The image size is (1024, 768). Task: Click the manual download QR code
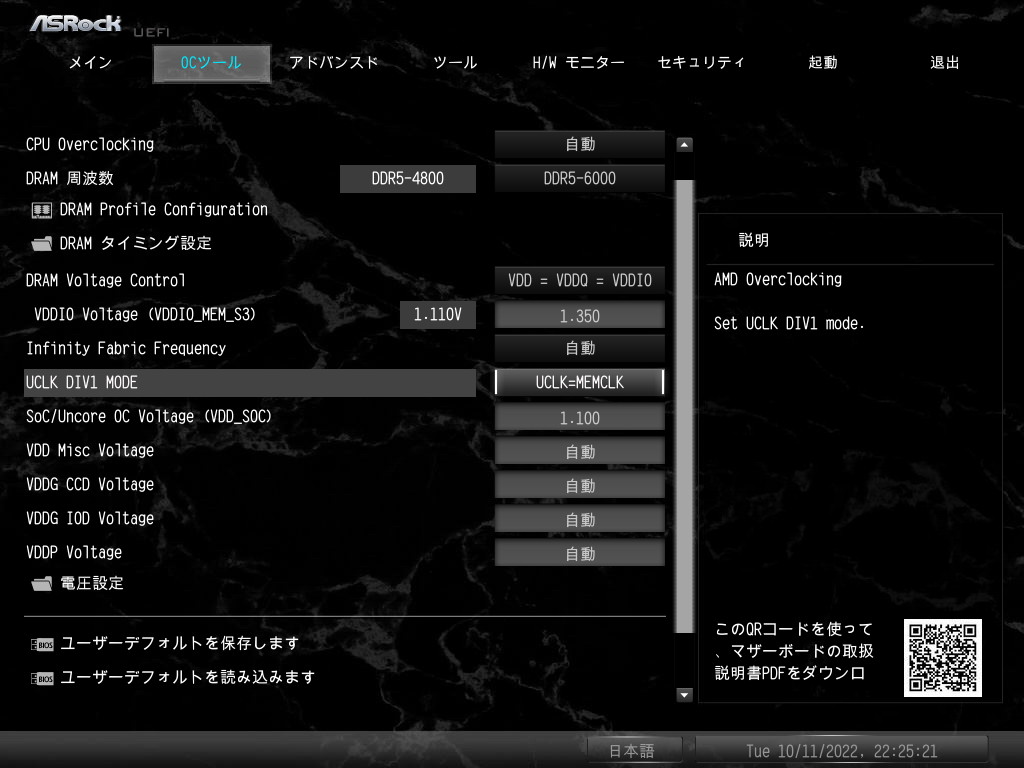coord(942,658)
